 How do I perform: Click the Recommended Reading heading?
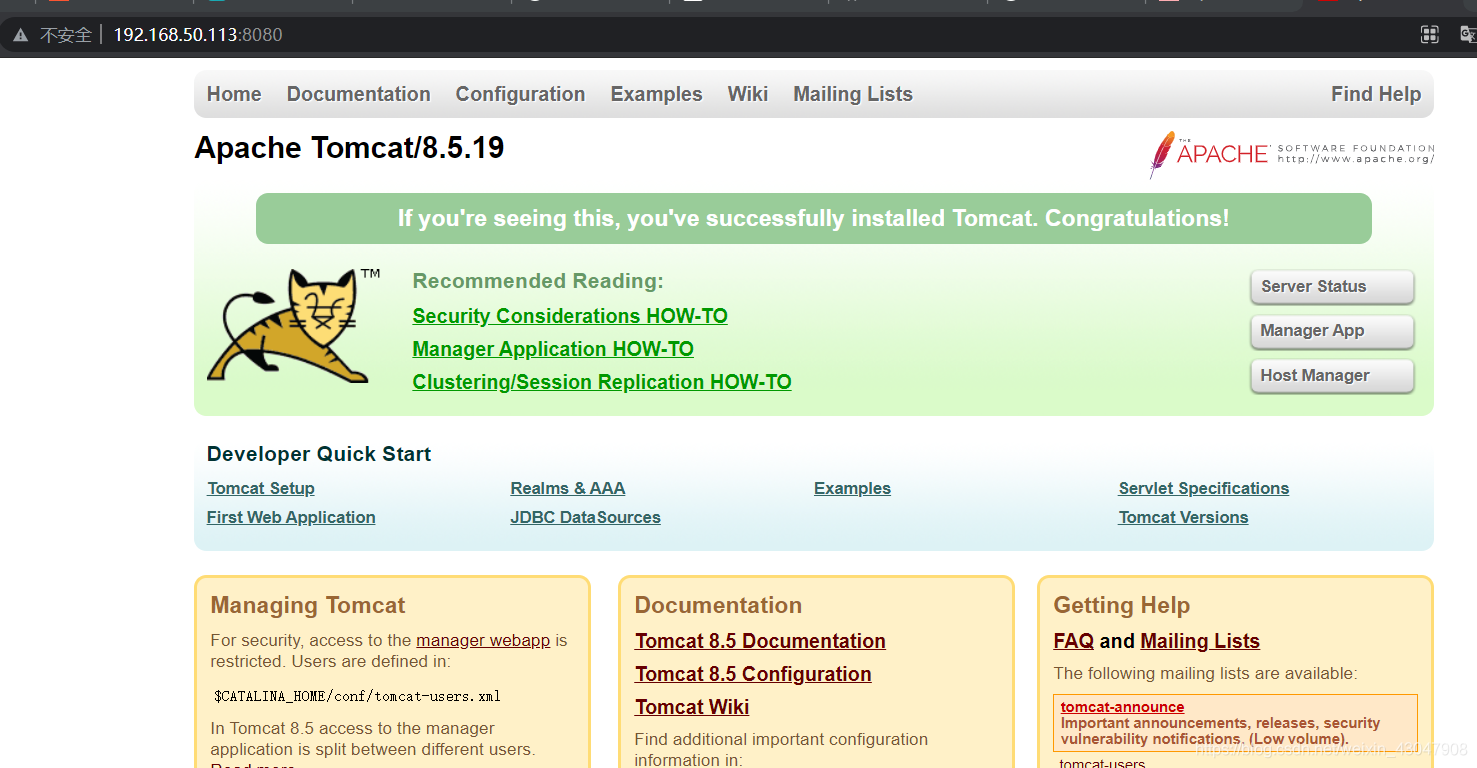coord(538,281)
